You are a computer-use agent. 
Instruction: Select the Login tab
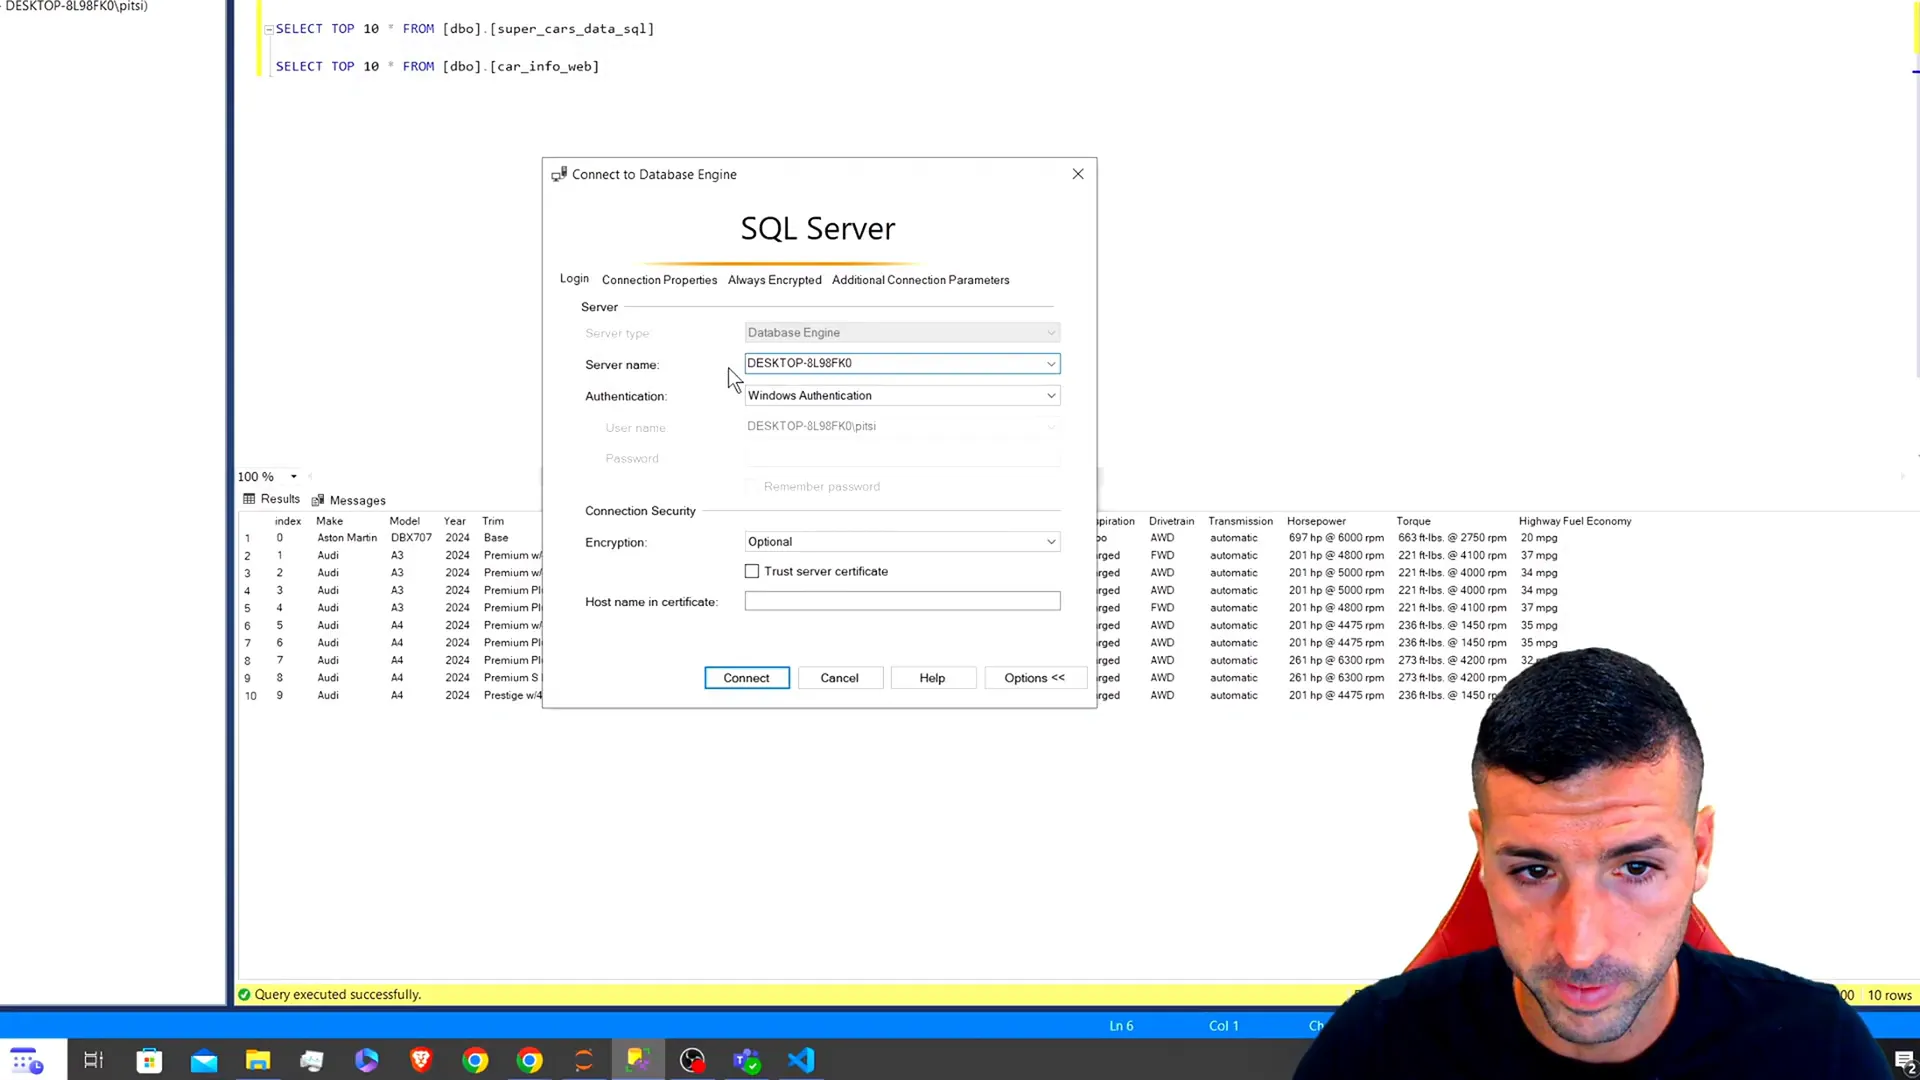point(575,280)
